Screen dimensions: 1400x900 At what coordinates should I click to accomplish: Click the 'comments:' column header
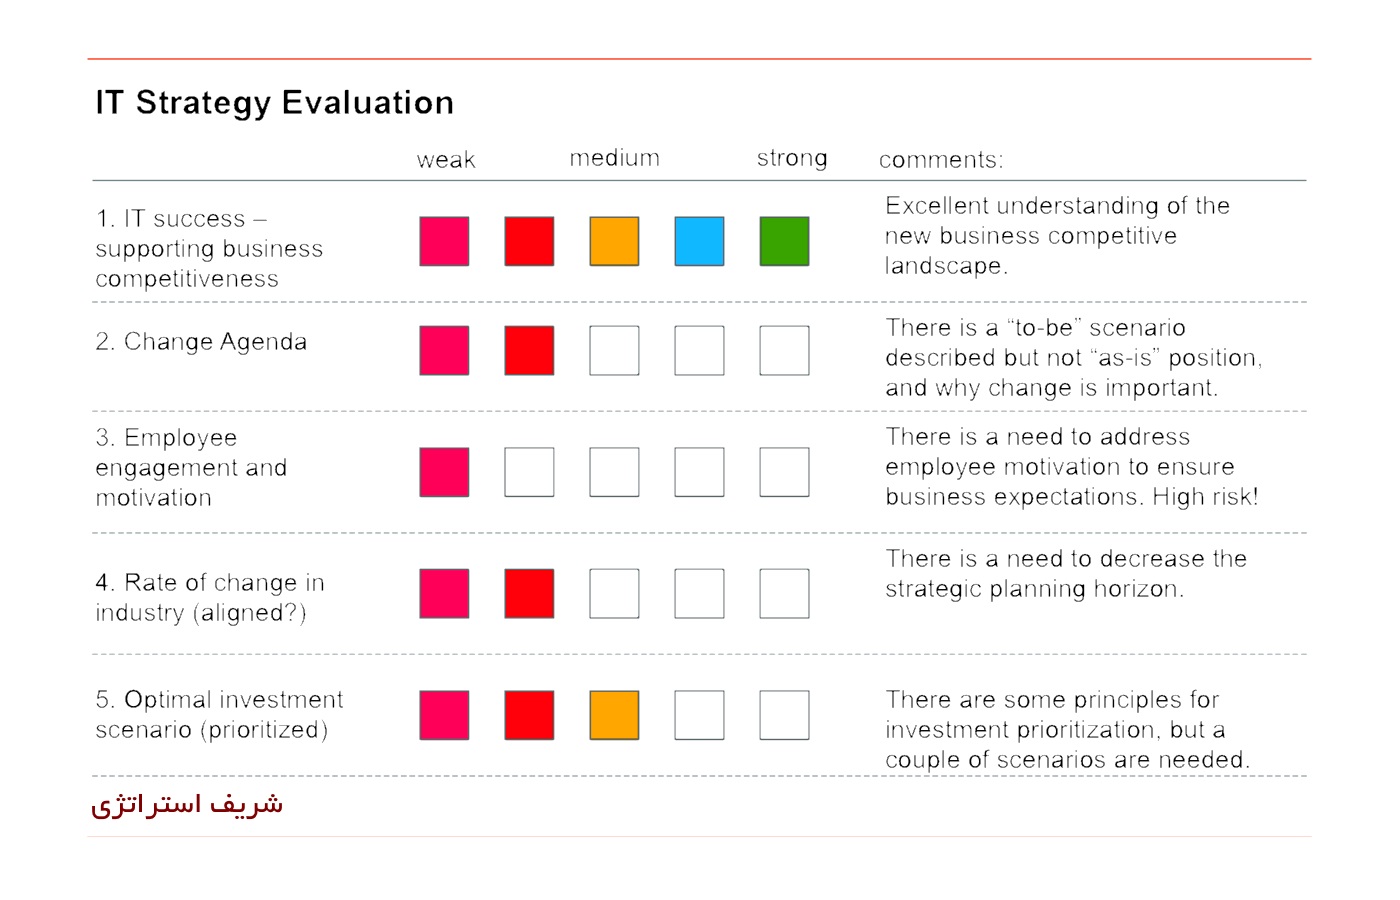(x=941, y=160)
